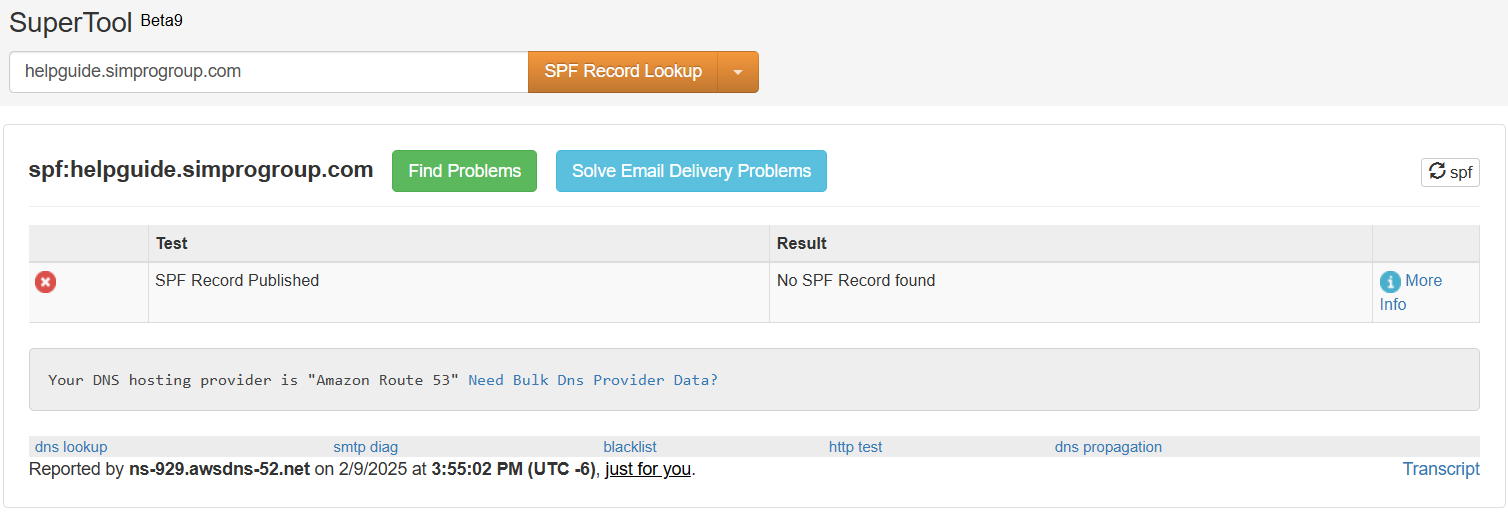The width and height of the screenshot is (1508, 525).
Task: Open the http test link
Action: (855, 447)
